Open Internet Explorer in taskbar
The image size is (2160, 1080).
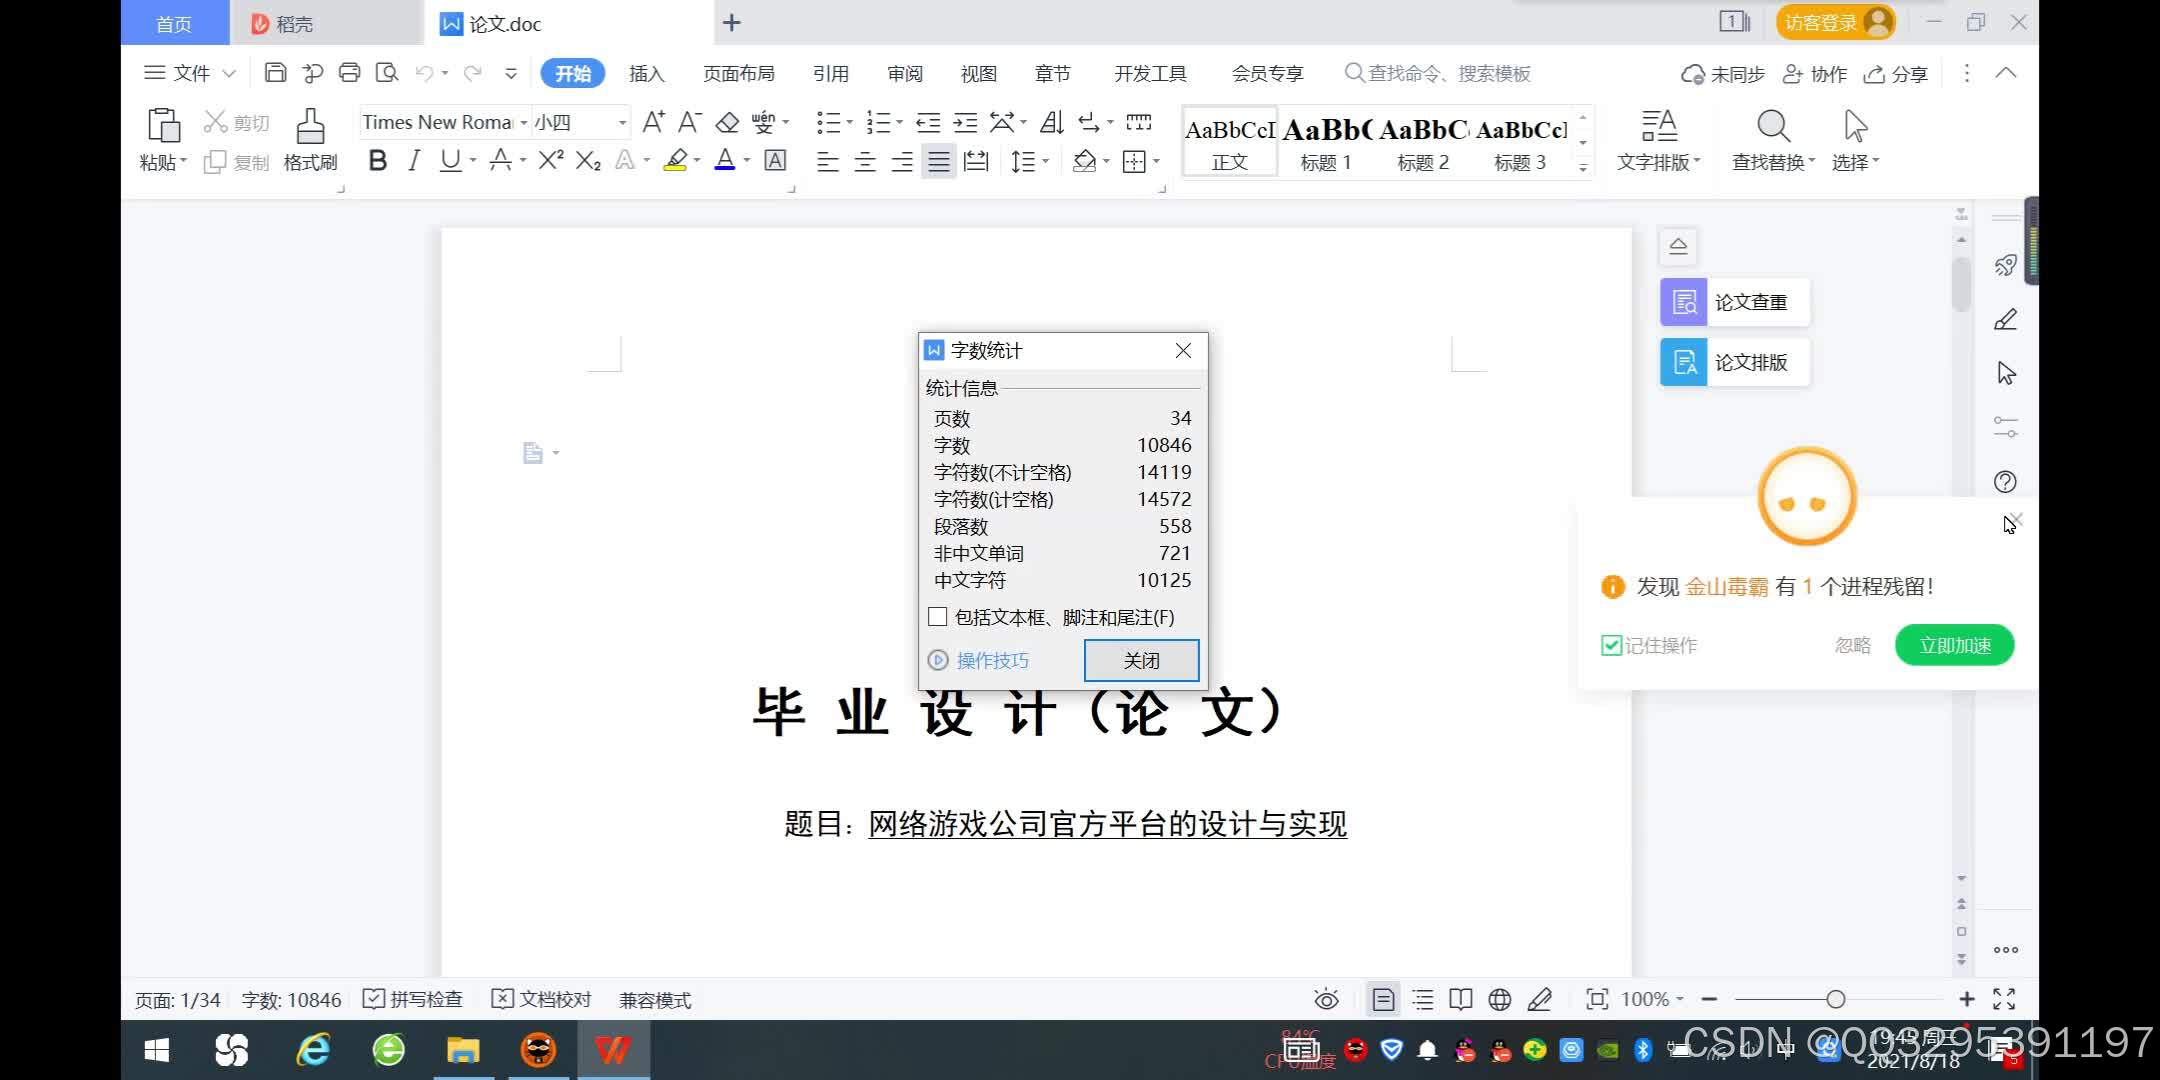(312, 1050)
